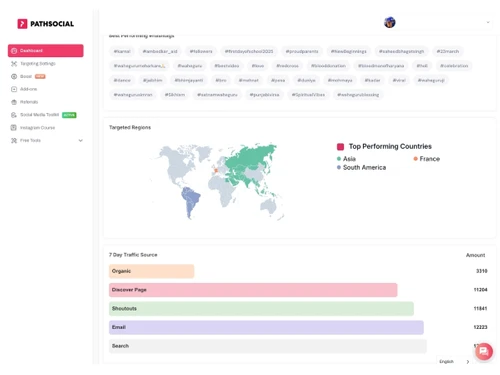
Task: Select the #NewBeginnings hashtag chip
Action: pos(349,51)
